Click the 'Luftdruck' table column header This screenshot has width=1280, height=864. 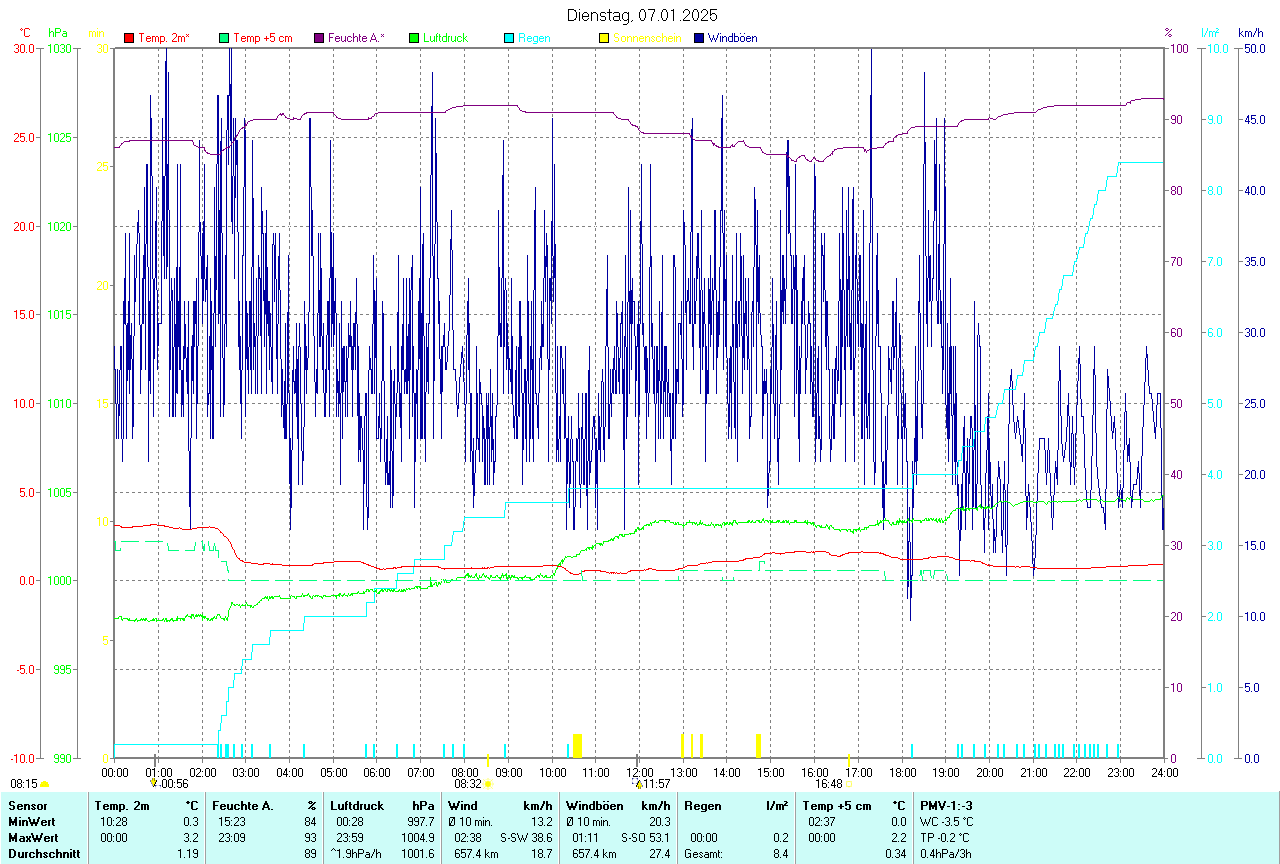(x=357, y=806)
